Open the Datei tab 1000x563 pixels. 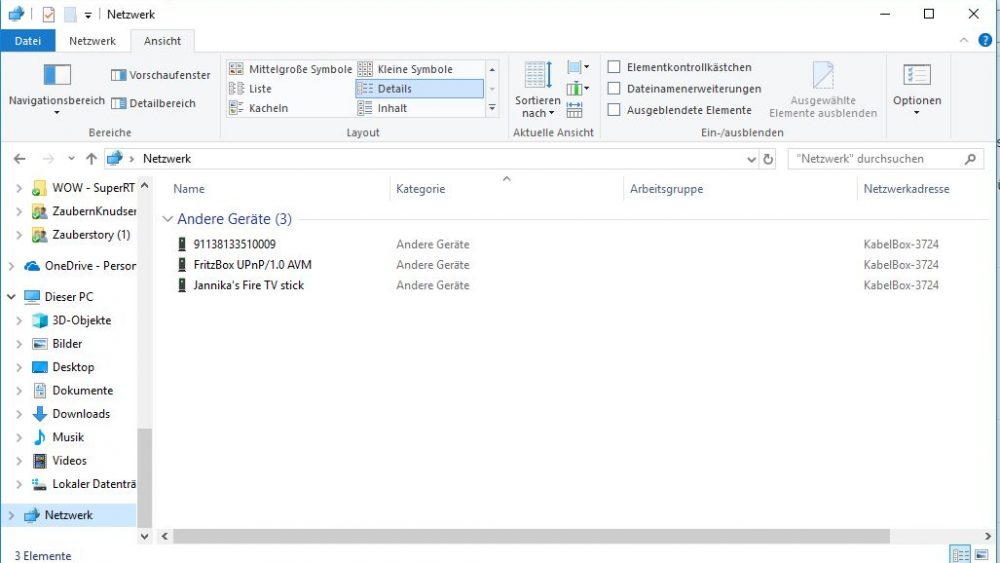pos(27,41)
